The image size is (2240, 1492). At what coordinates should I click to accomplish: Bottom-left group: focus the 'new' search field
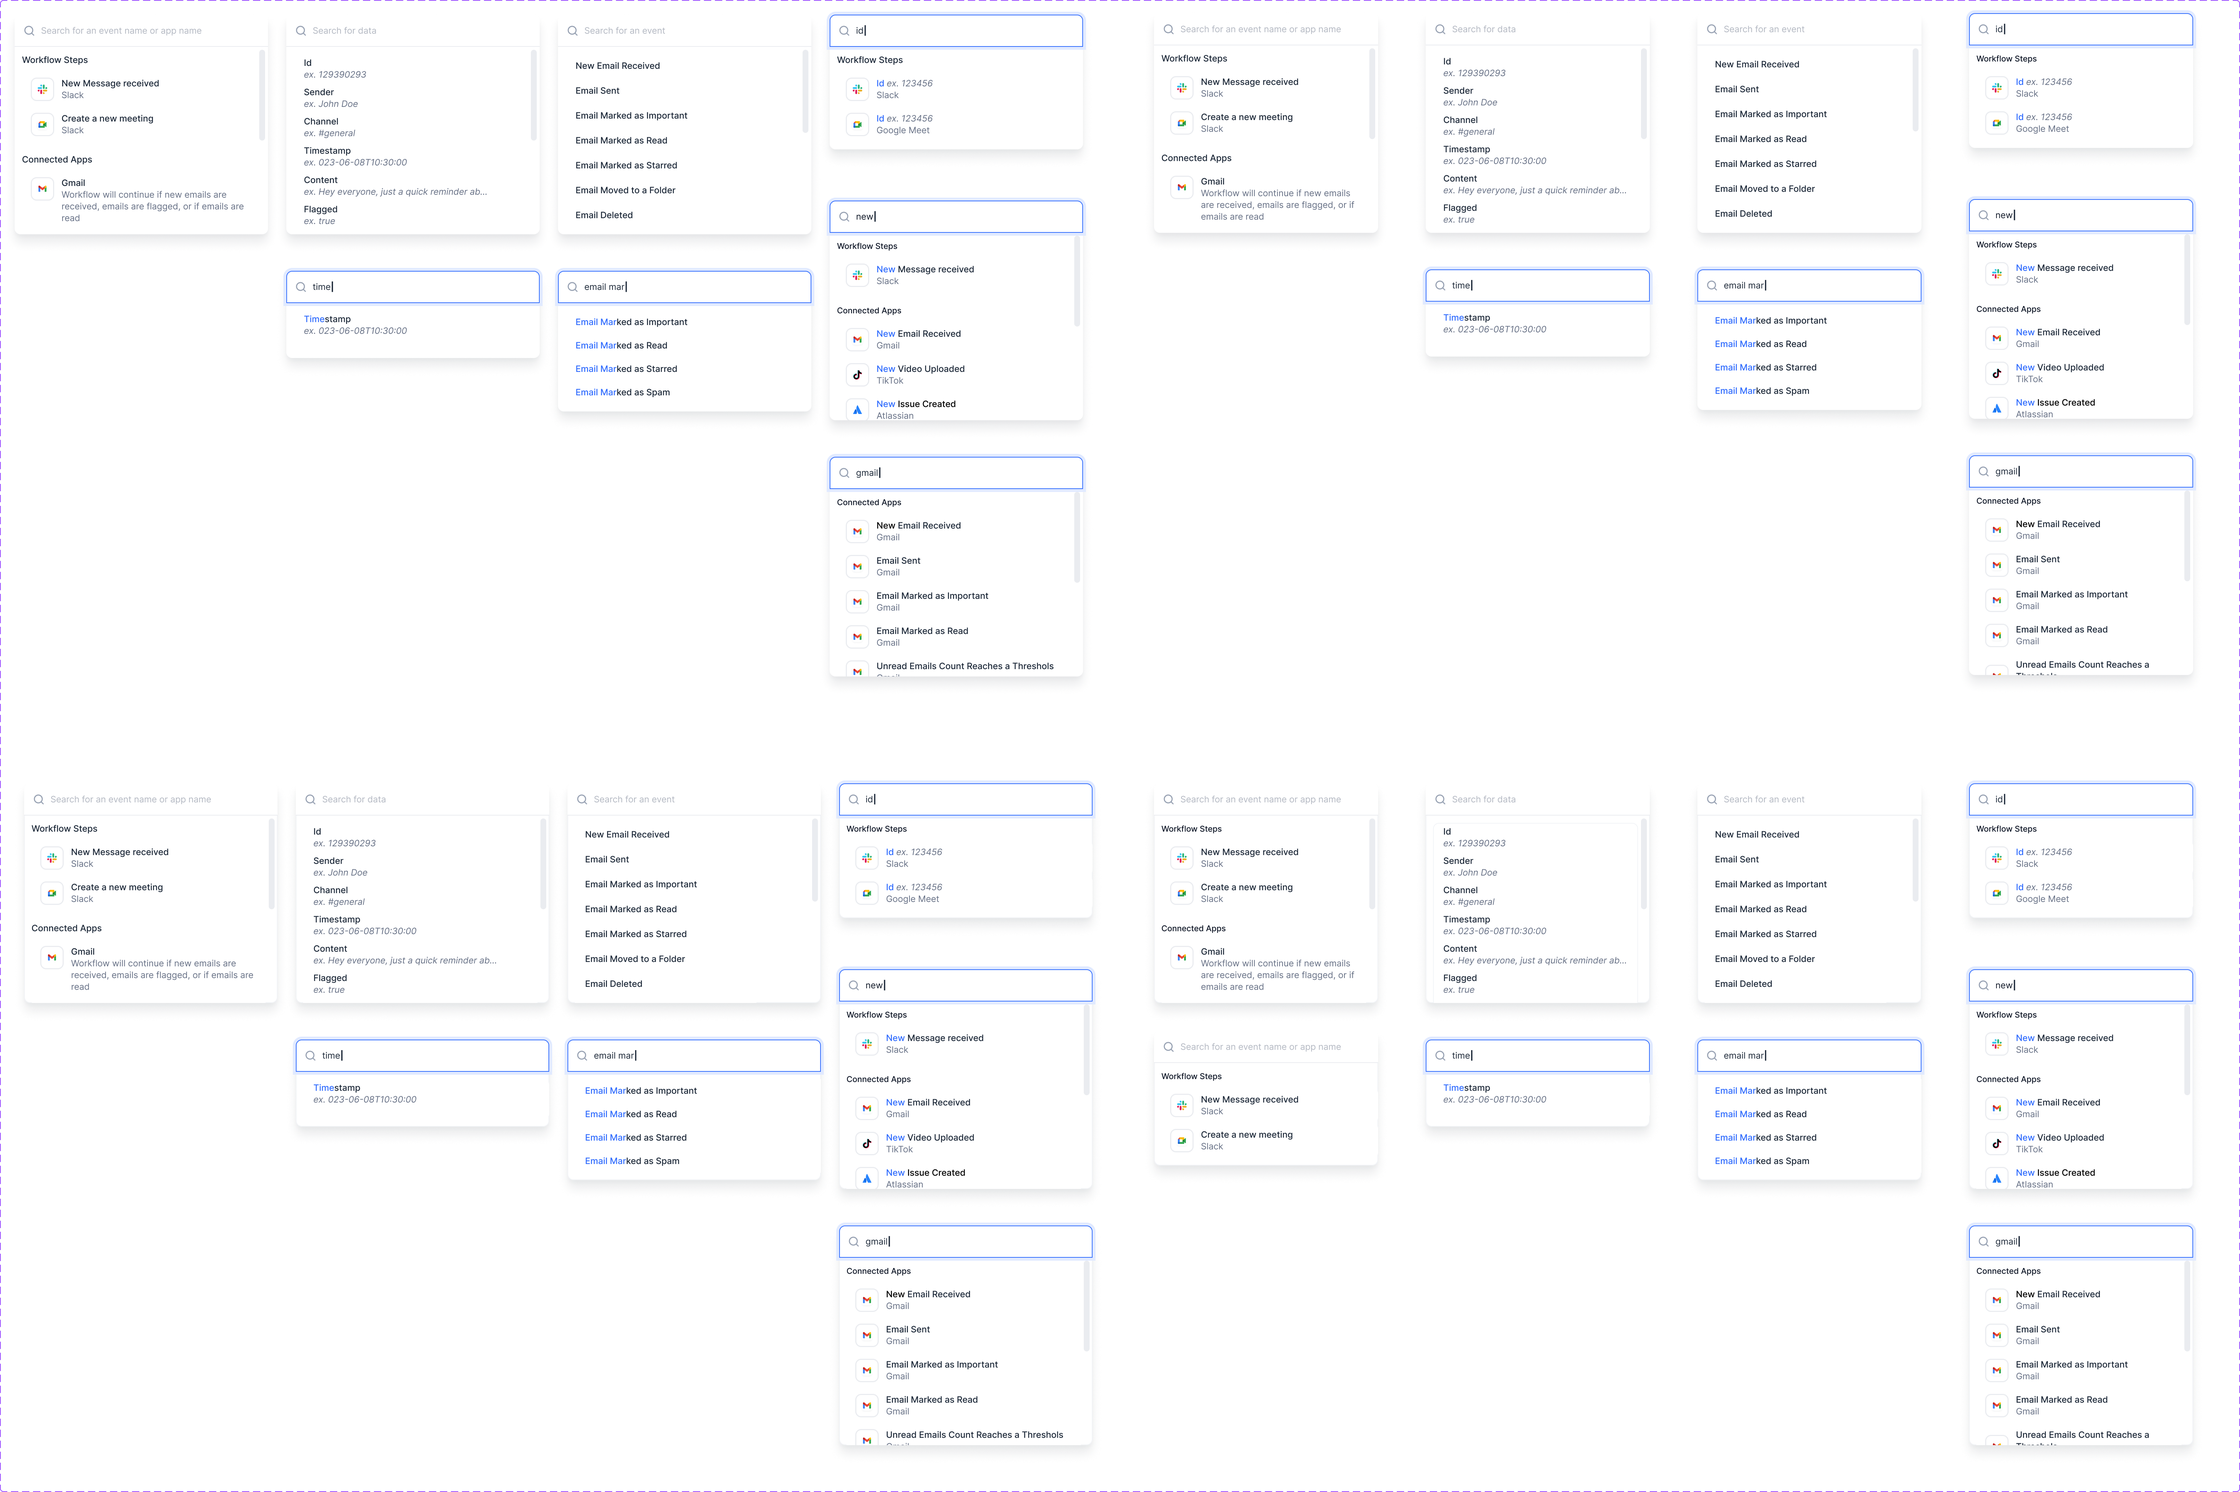pos(965,985)
